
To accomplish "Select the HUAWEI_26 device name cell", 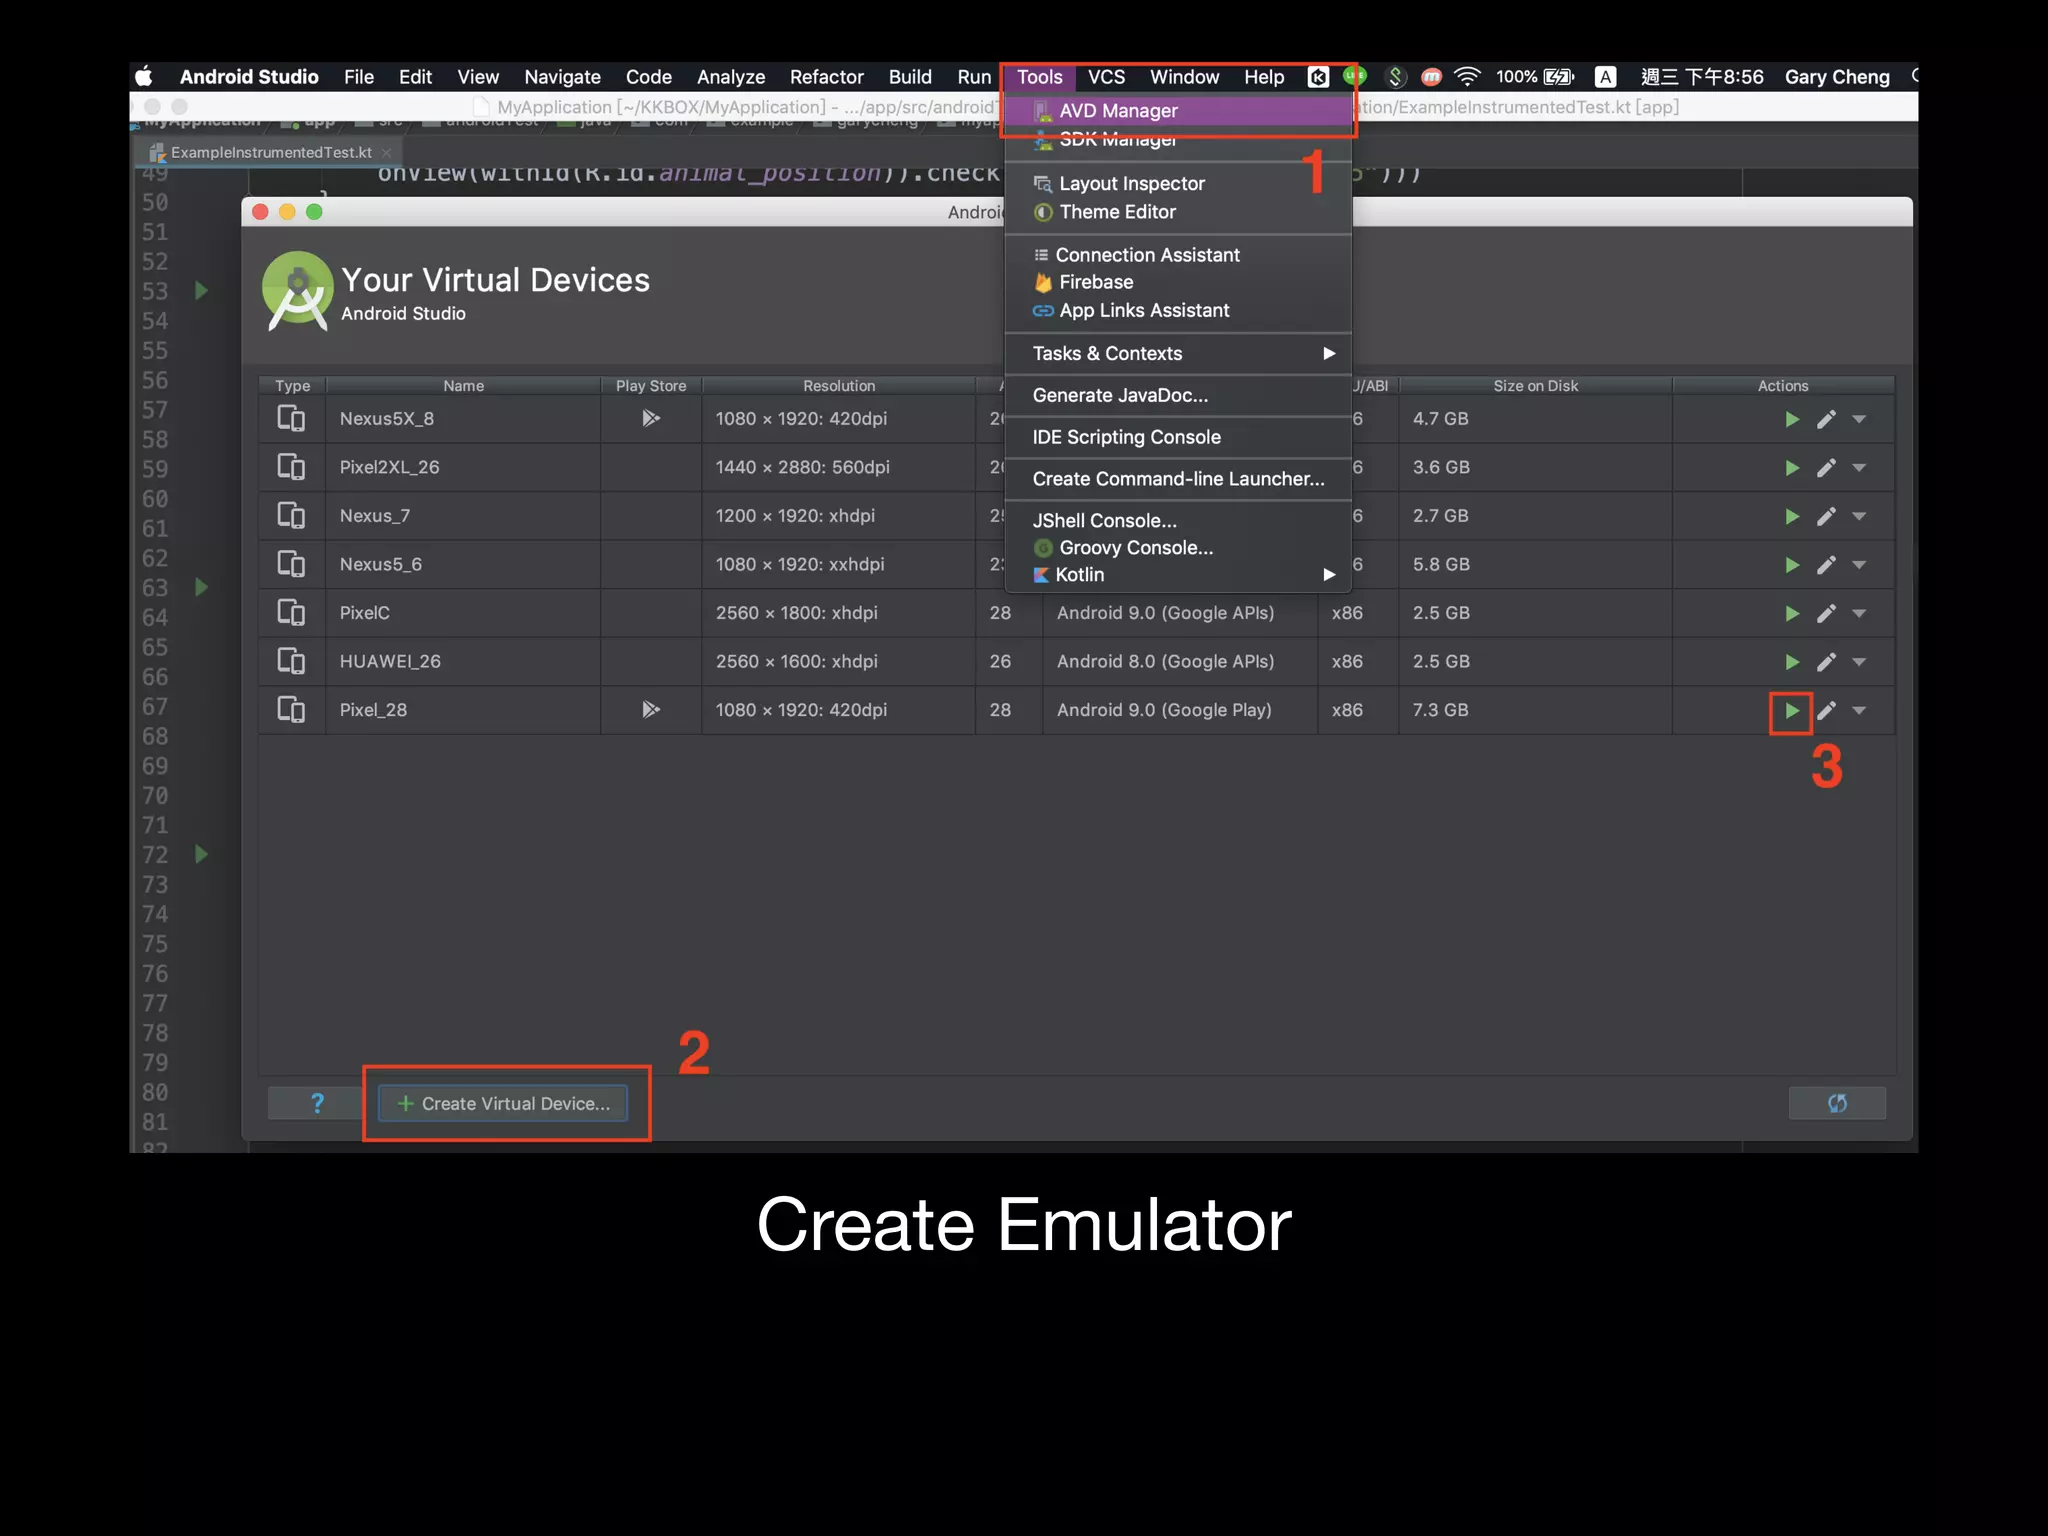I will (x=463, y=661).
